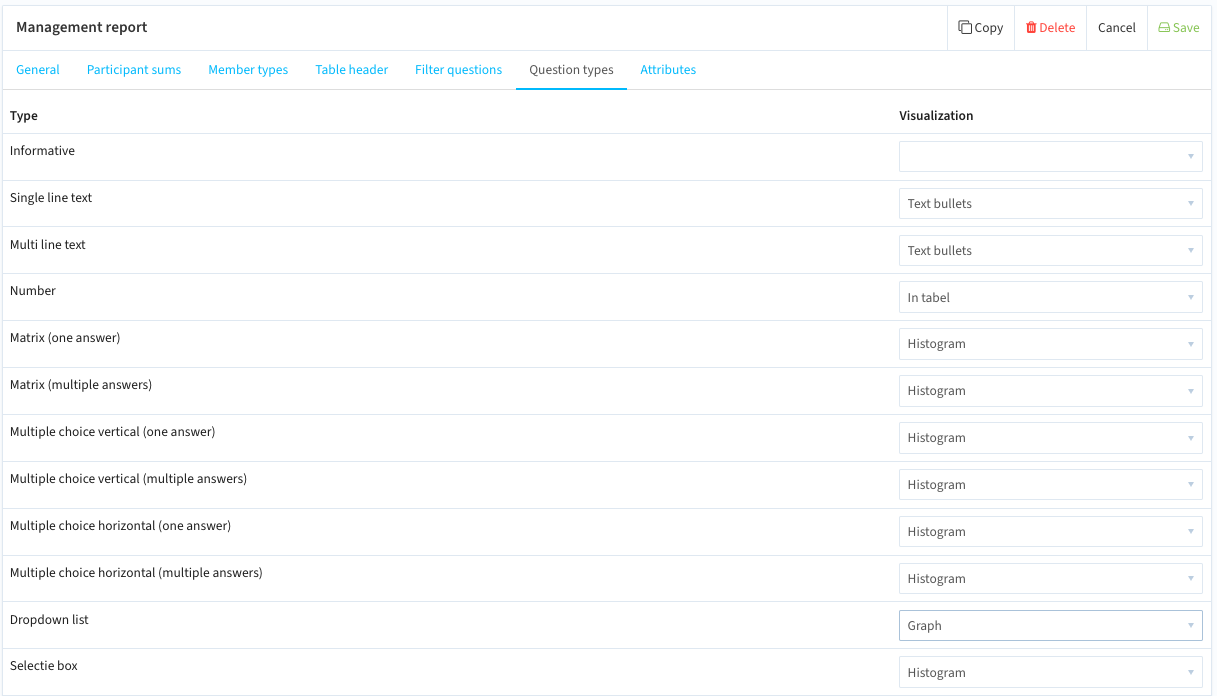Open dropdown for Multiple choice vertical (one answer)
The width and height of the screenshot is (1217, 696).
[1050, 438]
